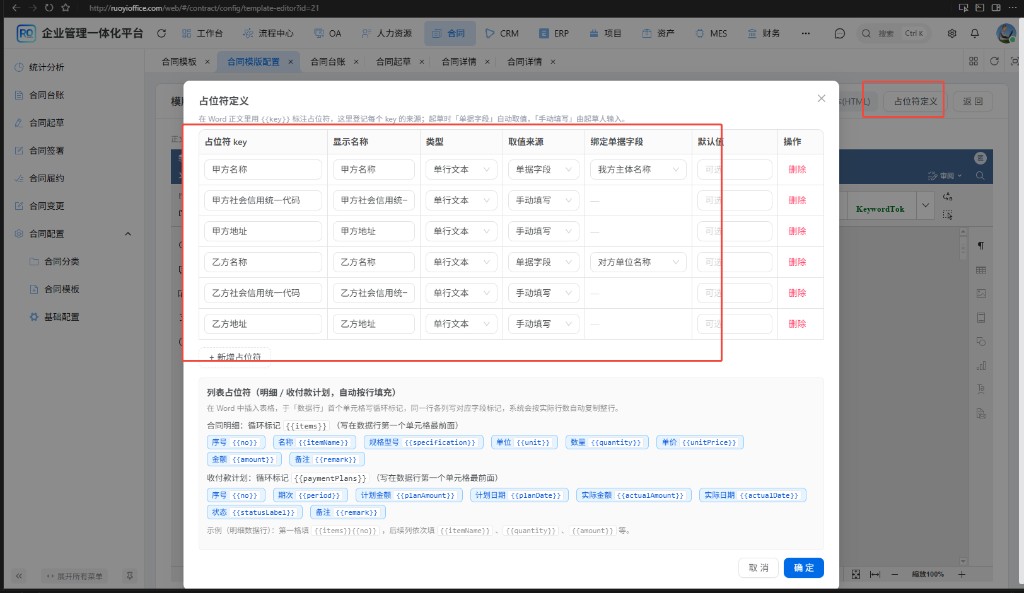
Task: Click the zoom-out minus icon at bottom
Action: (895, 574)
